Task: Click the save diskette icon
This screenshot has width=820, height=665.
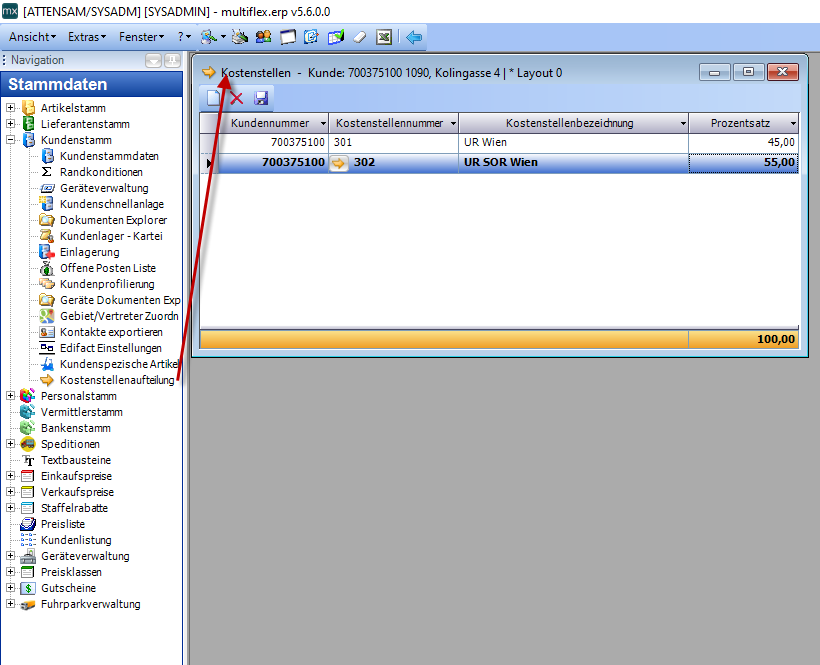Action: (261, 98)
